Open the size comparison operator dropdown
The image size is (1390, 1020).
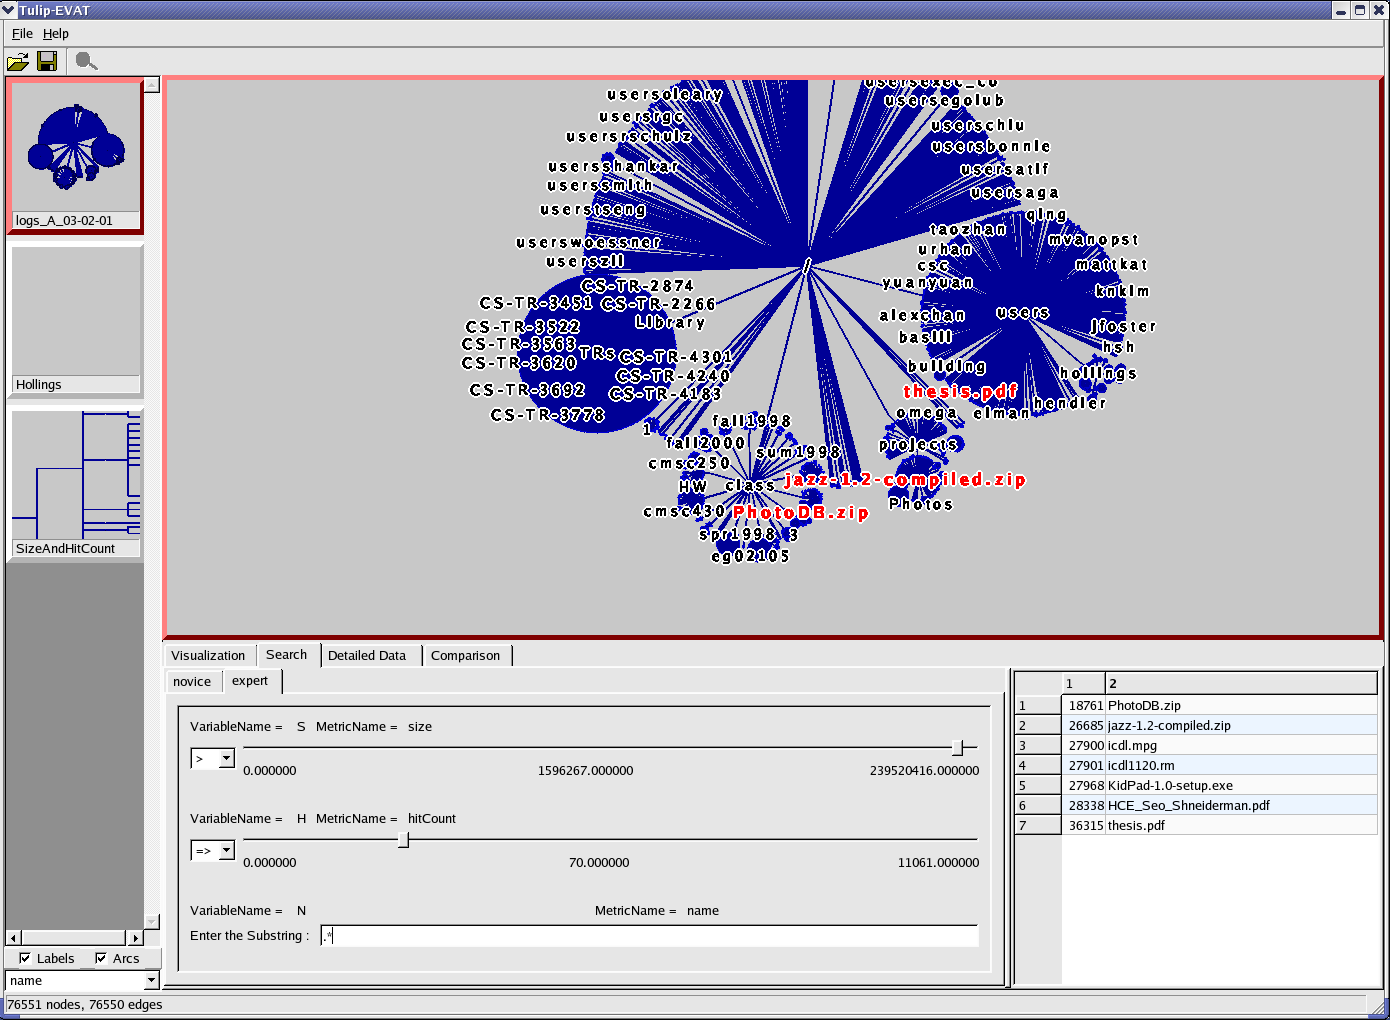point(226,759)
